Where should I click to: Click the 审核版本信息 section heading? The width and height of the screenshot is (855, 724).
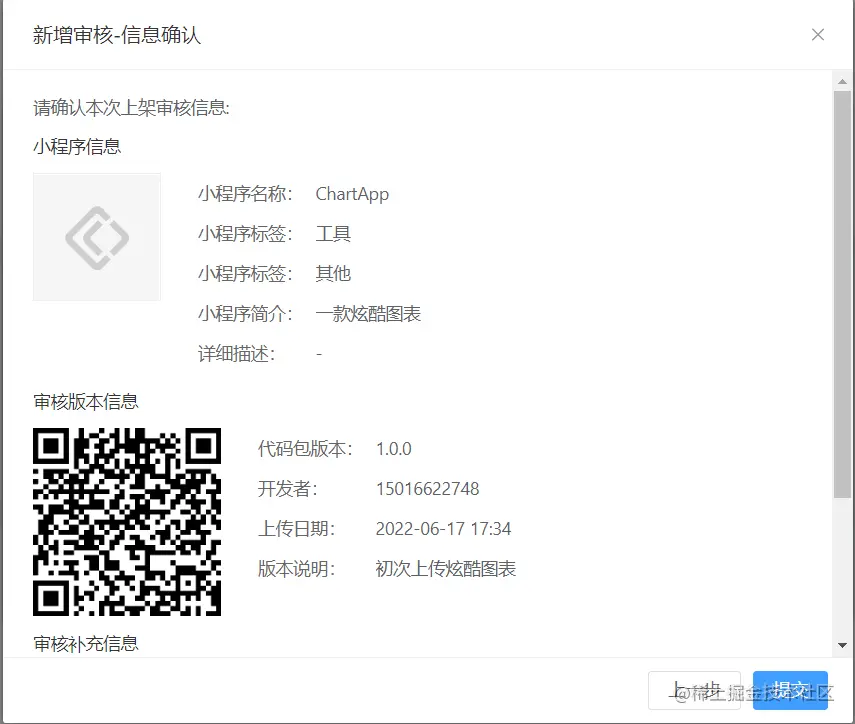86,402
